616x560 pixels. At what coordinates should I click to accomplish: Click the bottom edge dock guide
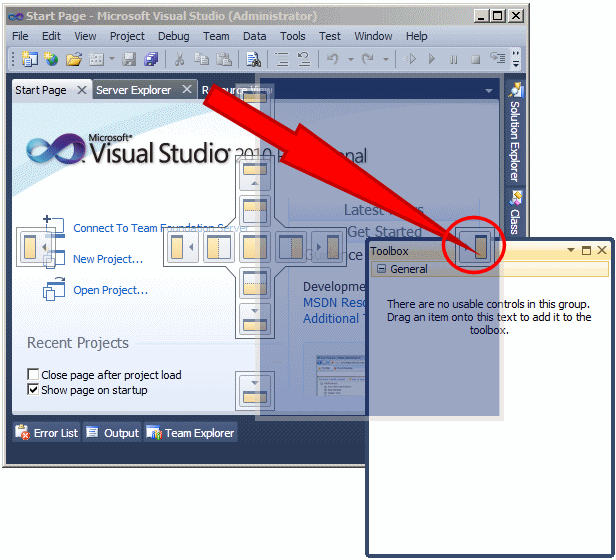[255, 391]
